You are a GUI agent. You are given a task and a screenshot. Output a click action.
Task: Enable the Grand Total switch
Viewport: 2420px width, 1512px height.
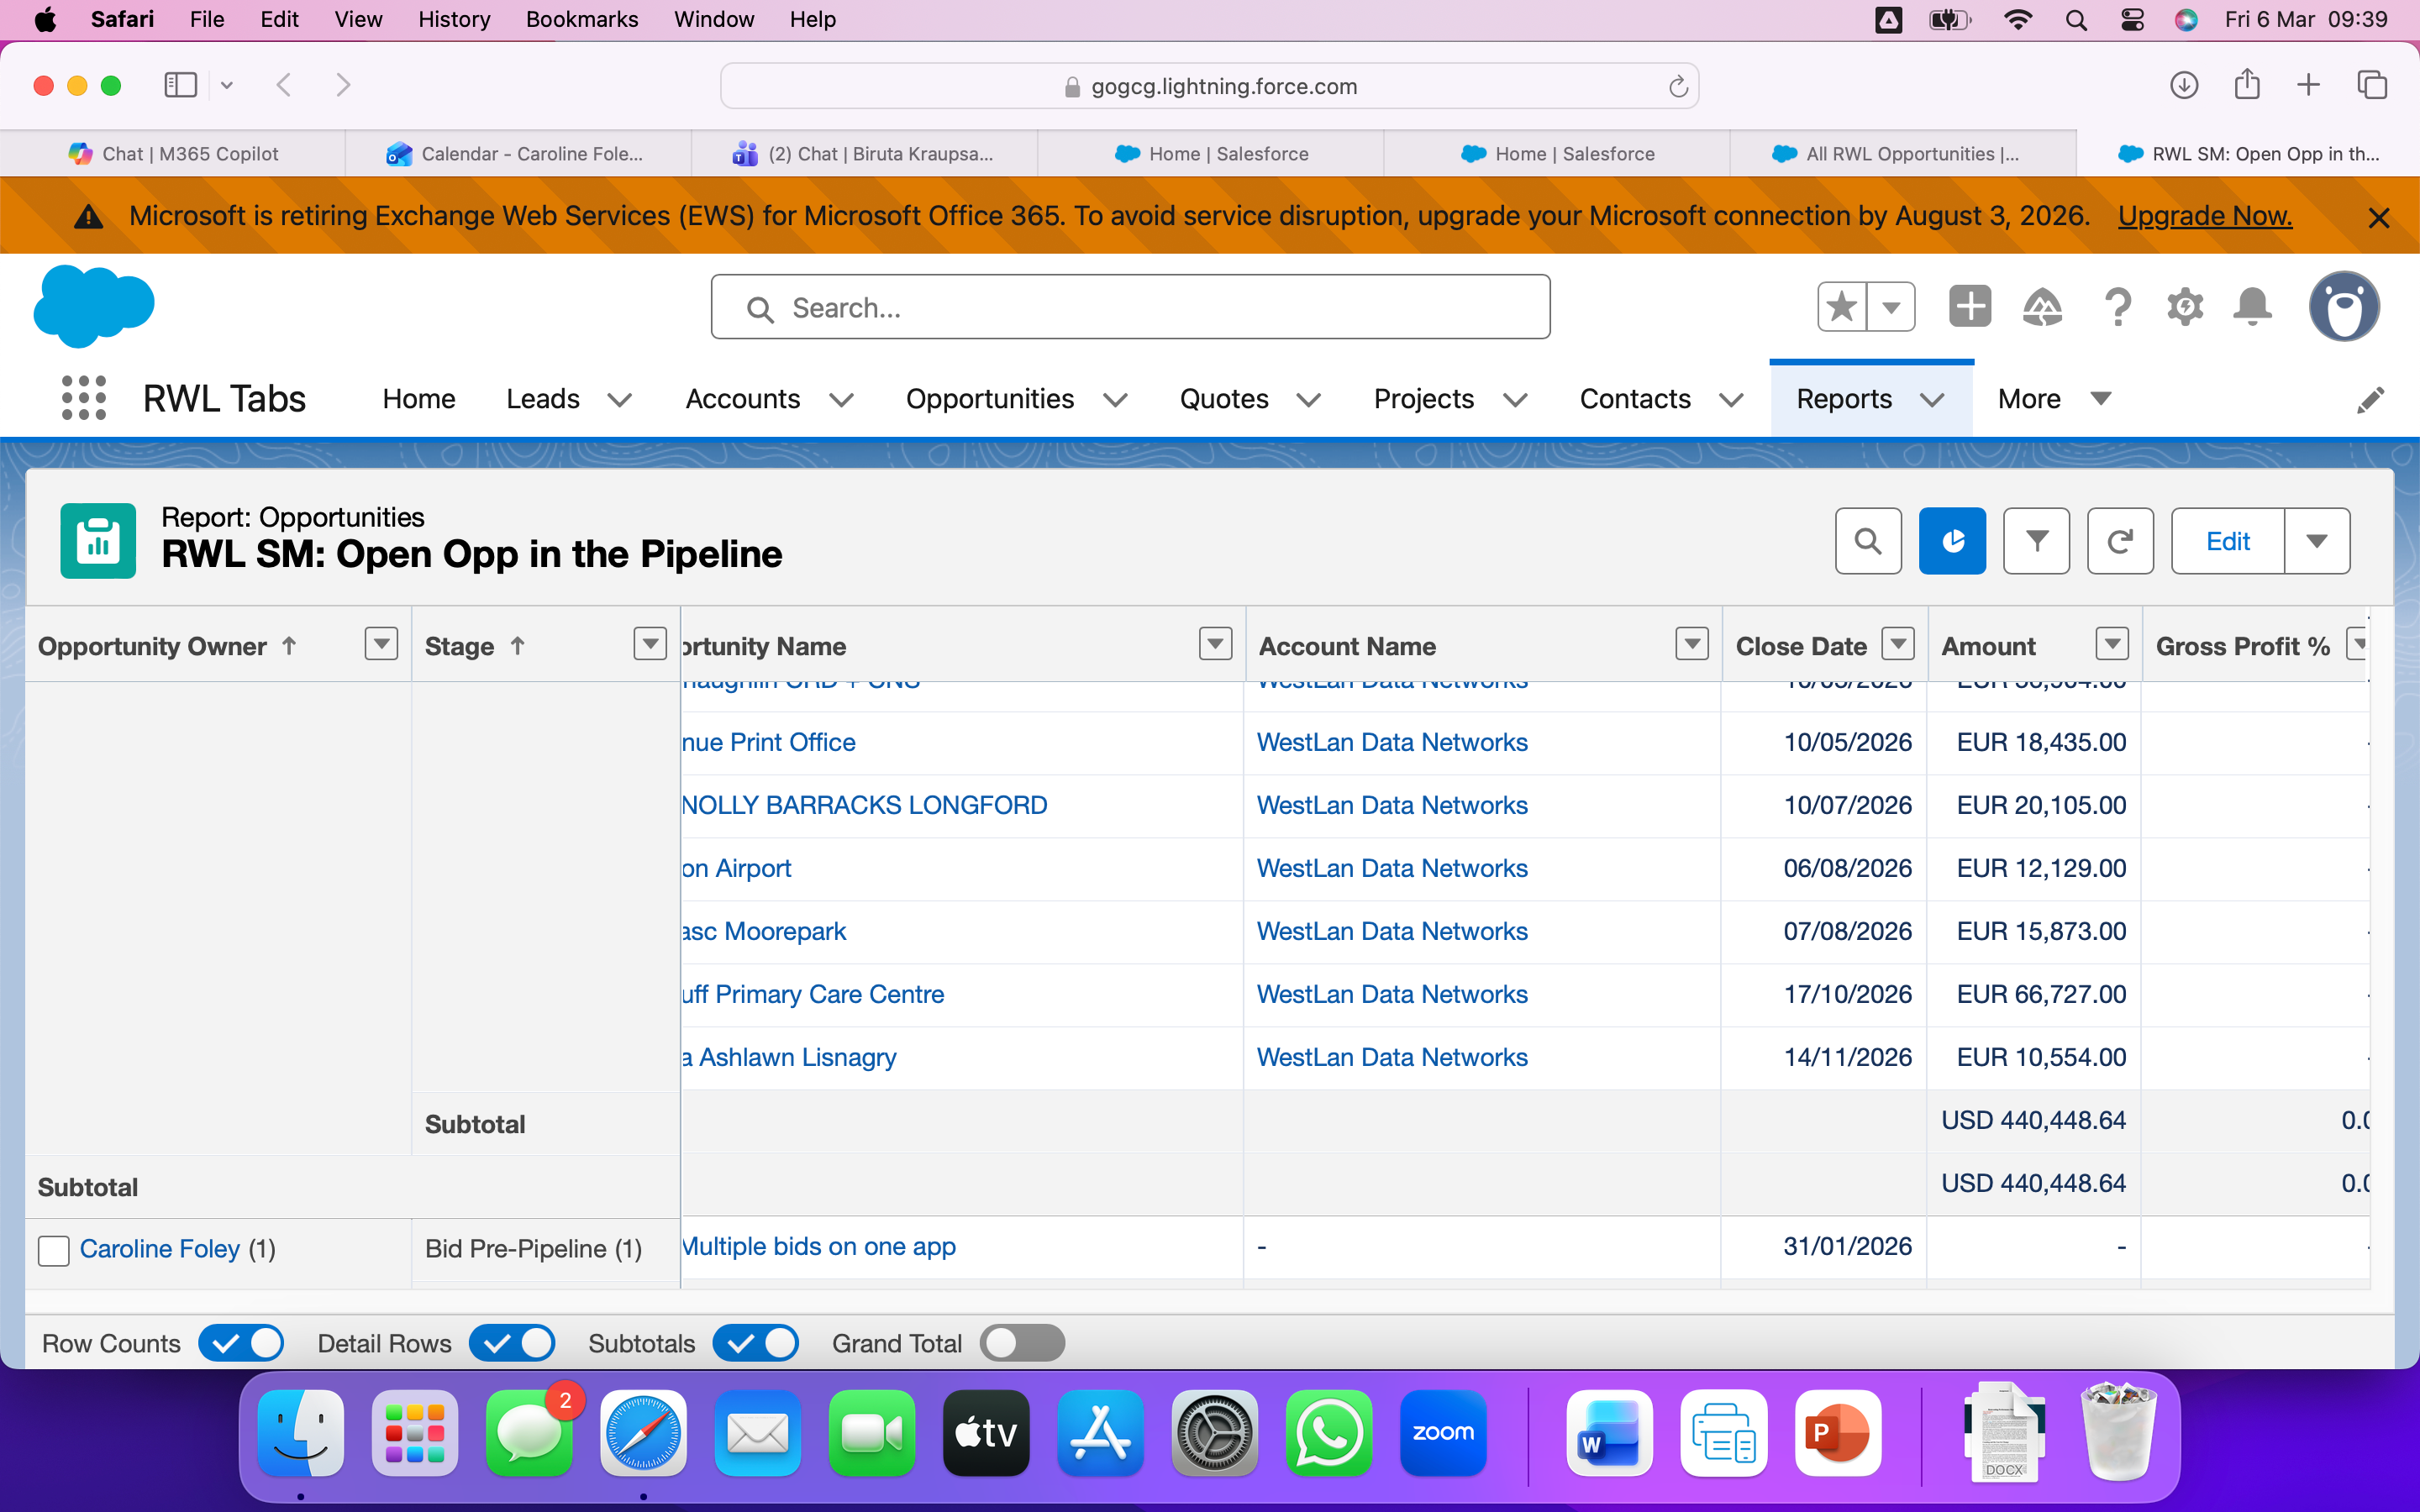(1022, 1343)
